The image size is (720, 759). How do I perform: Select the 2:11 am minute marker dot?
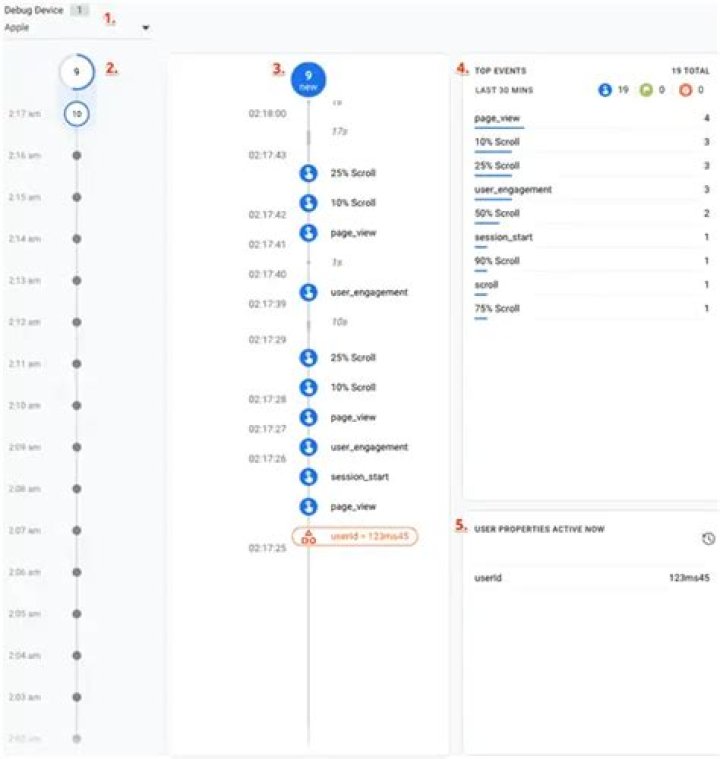[77, 364]
